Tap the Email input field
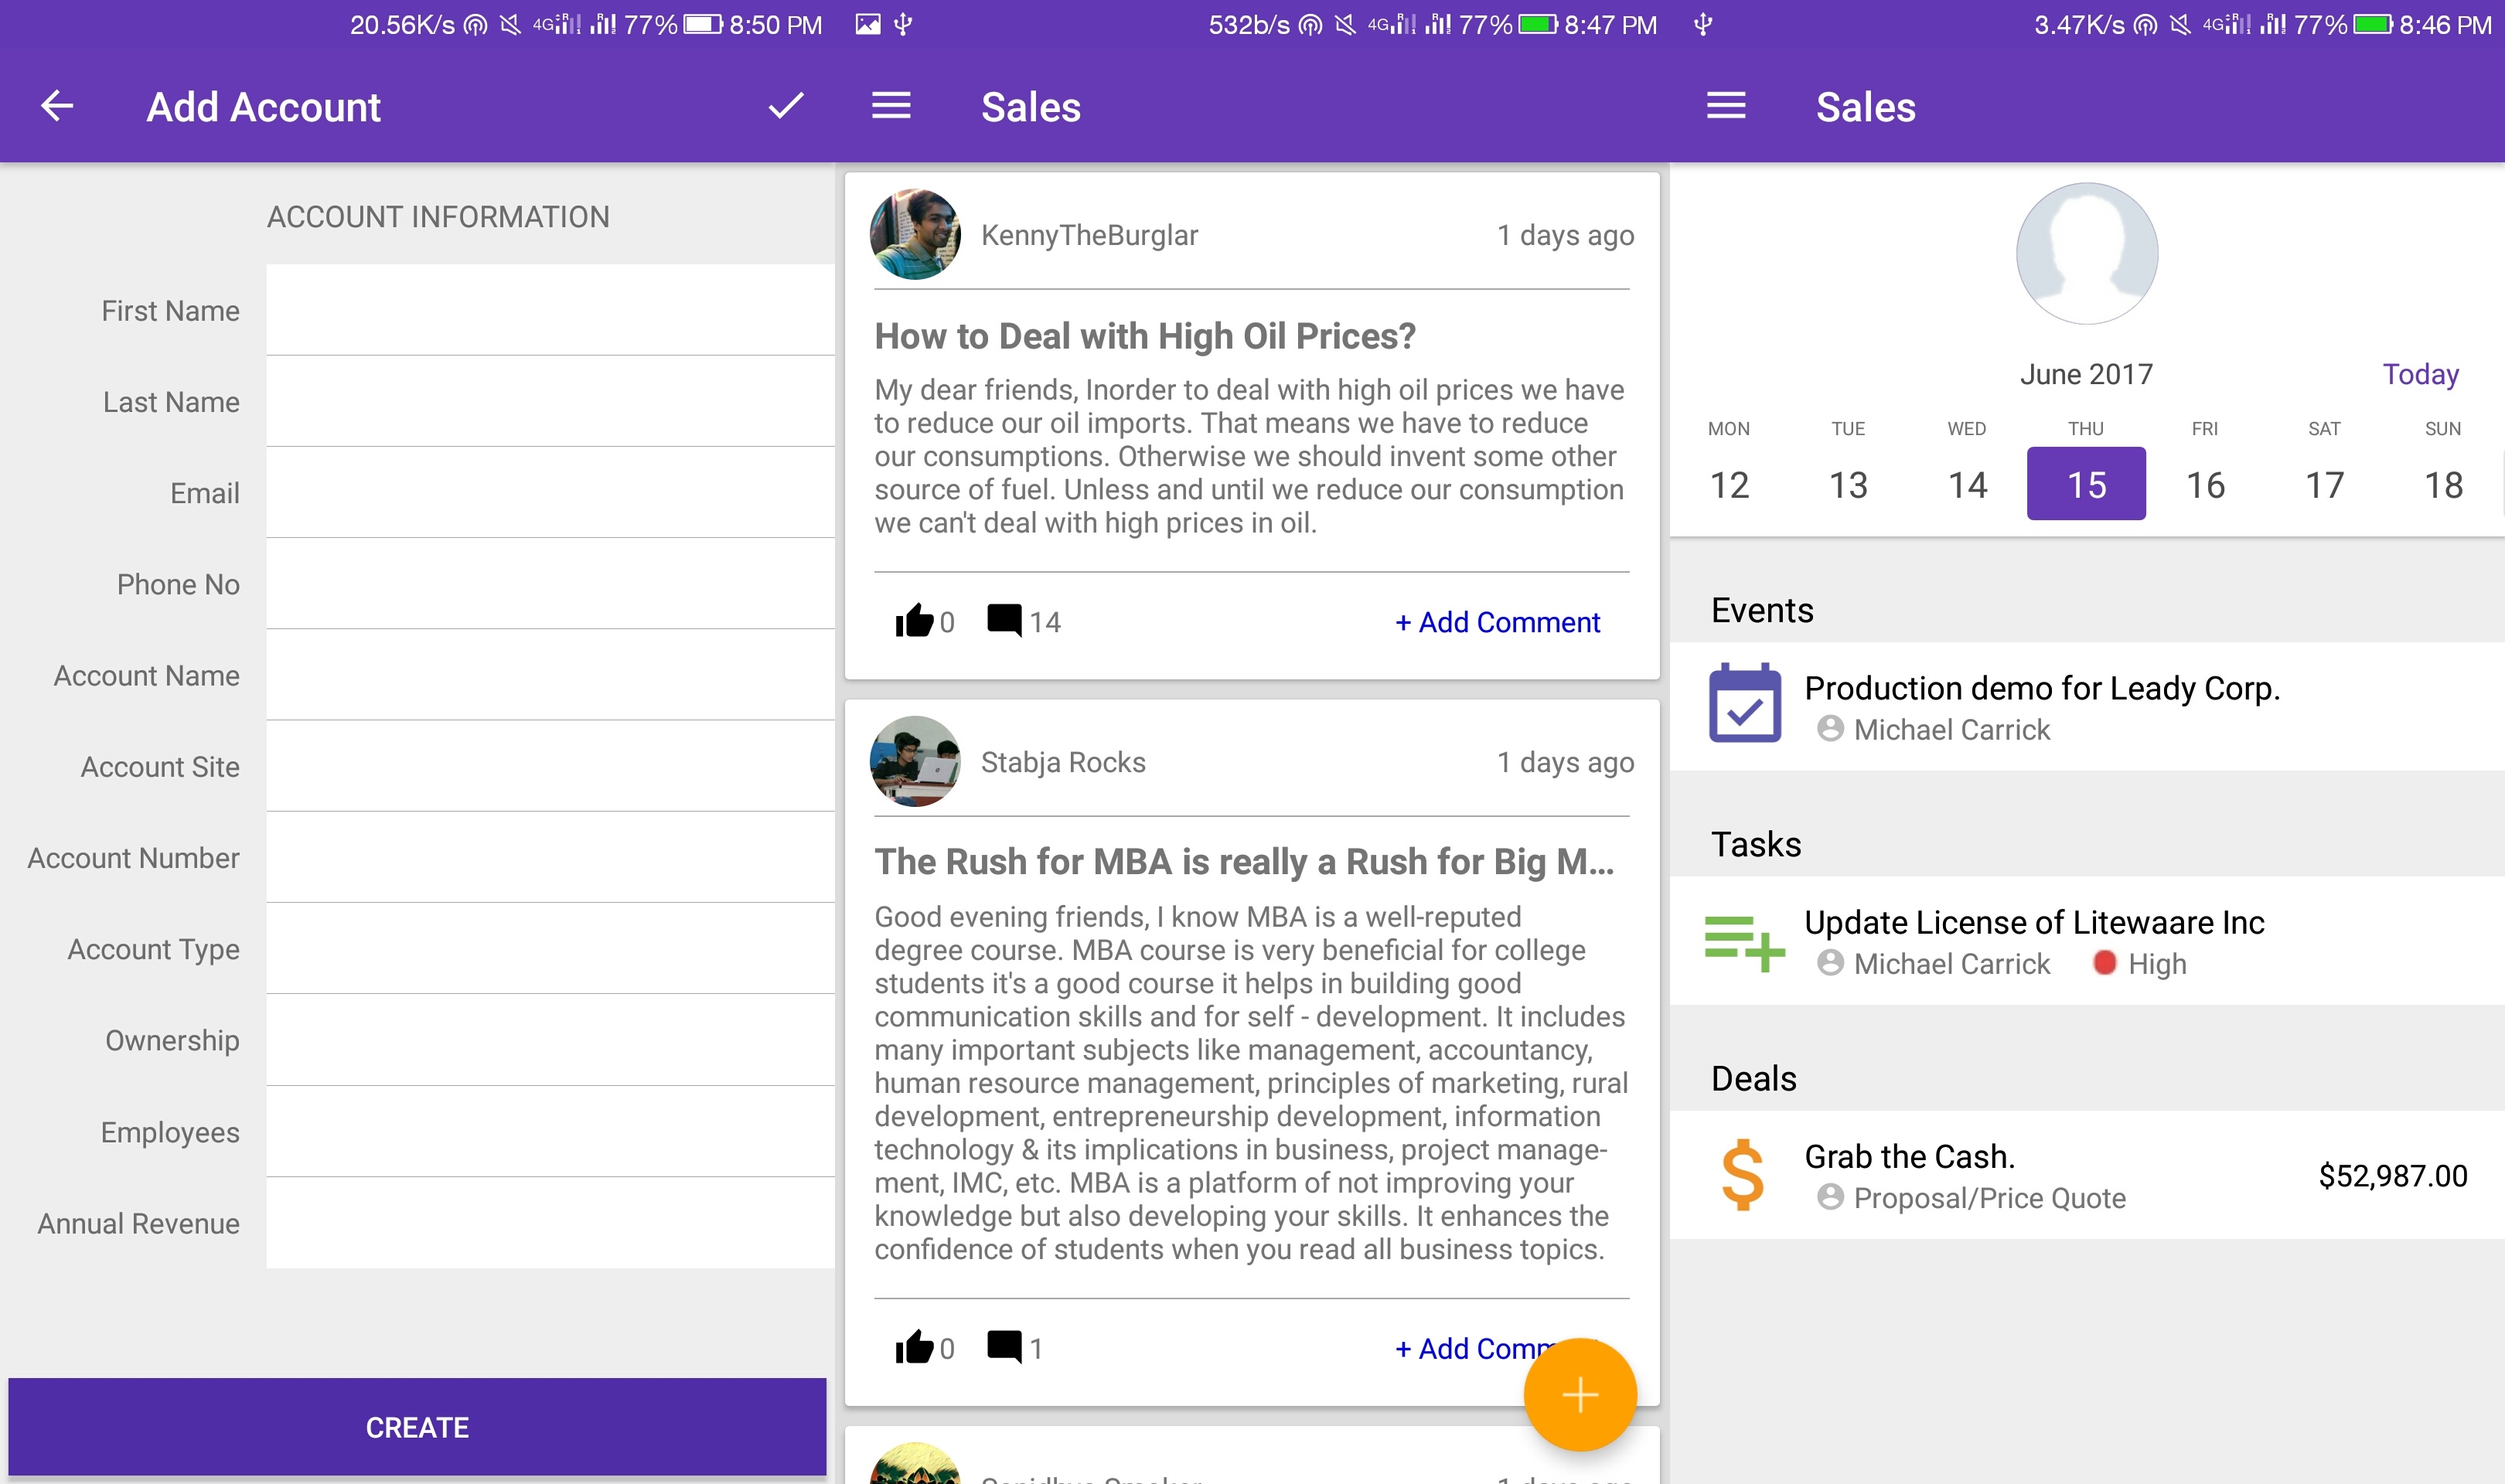The height and width of the screenshot is (1484, 2505). 550,493
